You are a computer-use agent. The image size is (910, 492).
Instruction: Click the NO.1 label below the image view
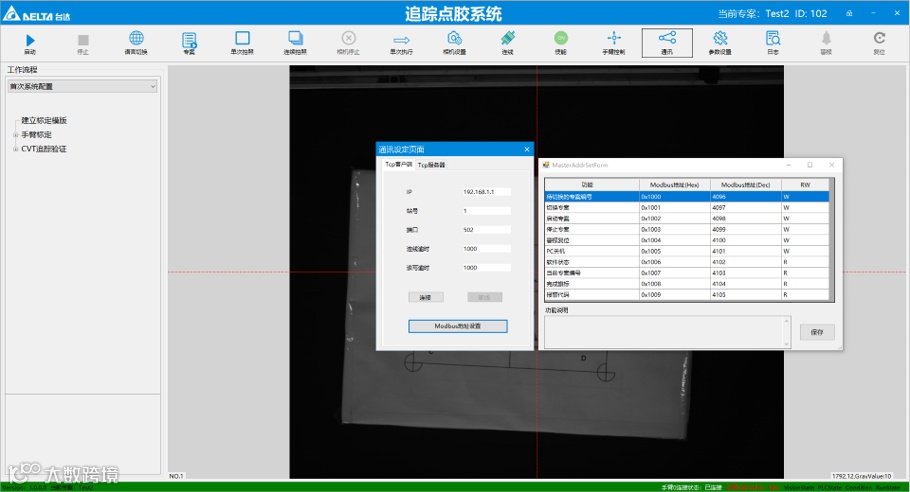point(176,476)
